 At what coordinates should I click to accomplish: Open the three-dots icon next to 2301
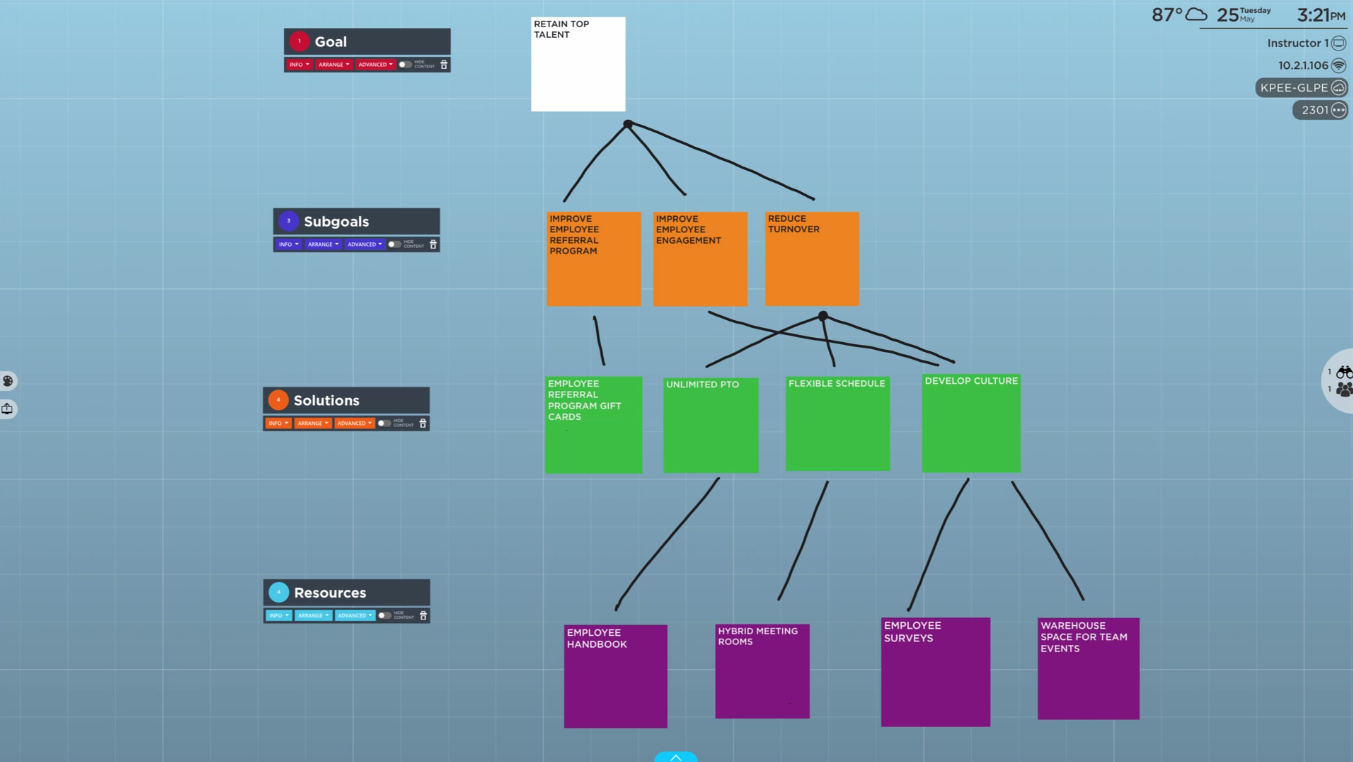click(x=1338, y=110)
